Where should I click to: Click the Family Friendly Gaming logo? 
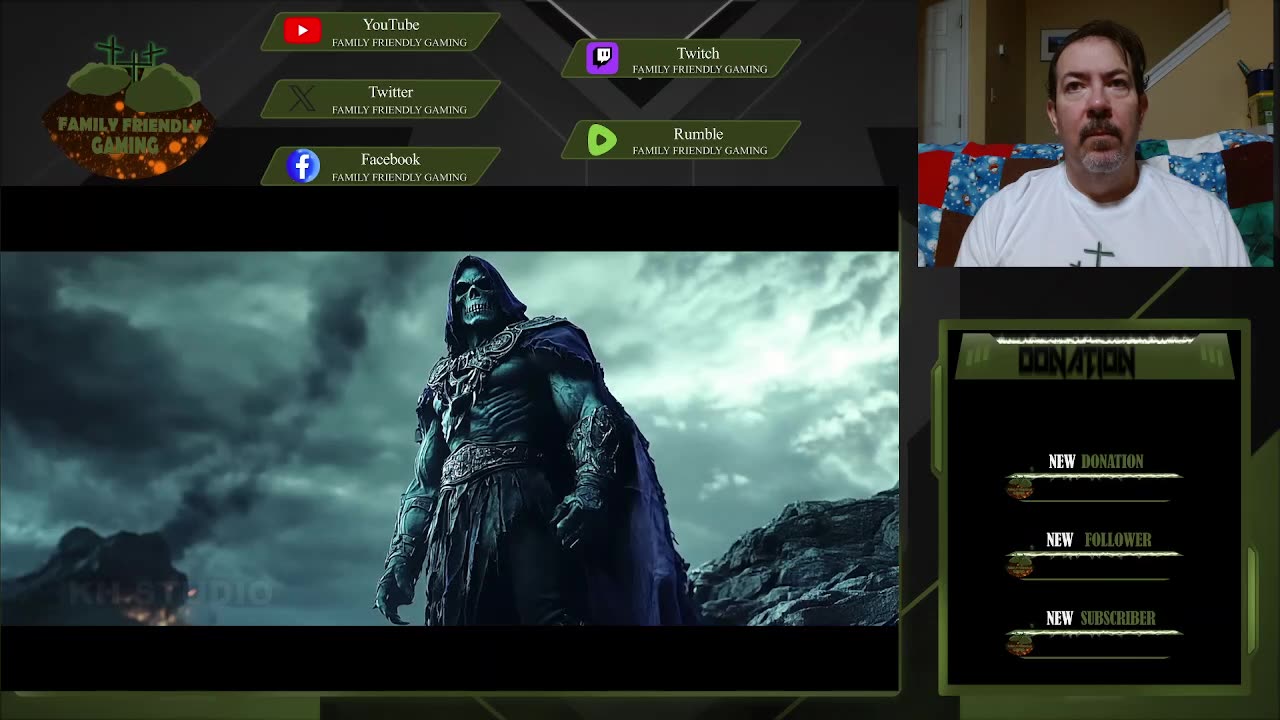128,108
